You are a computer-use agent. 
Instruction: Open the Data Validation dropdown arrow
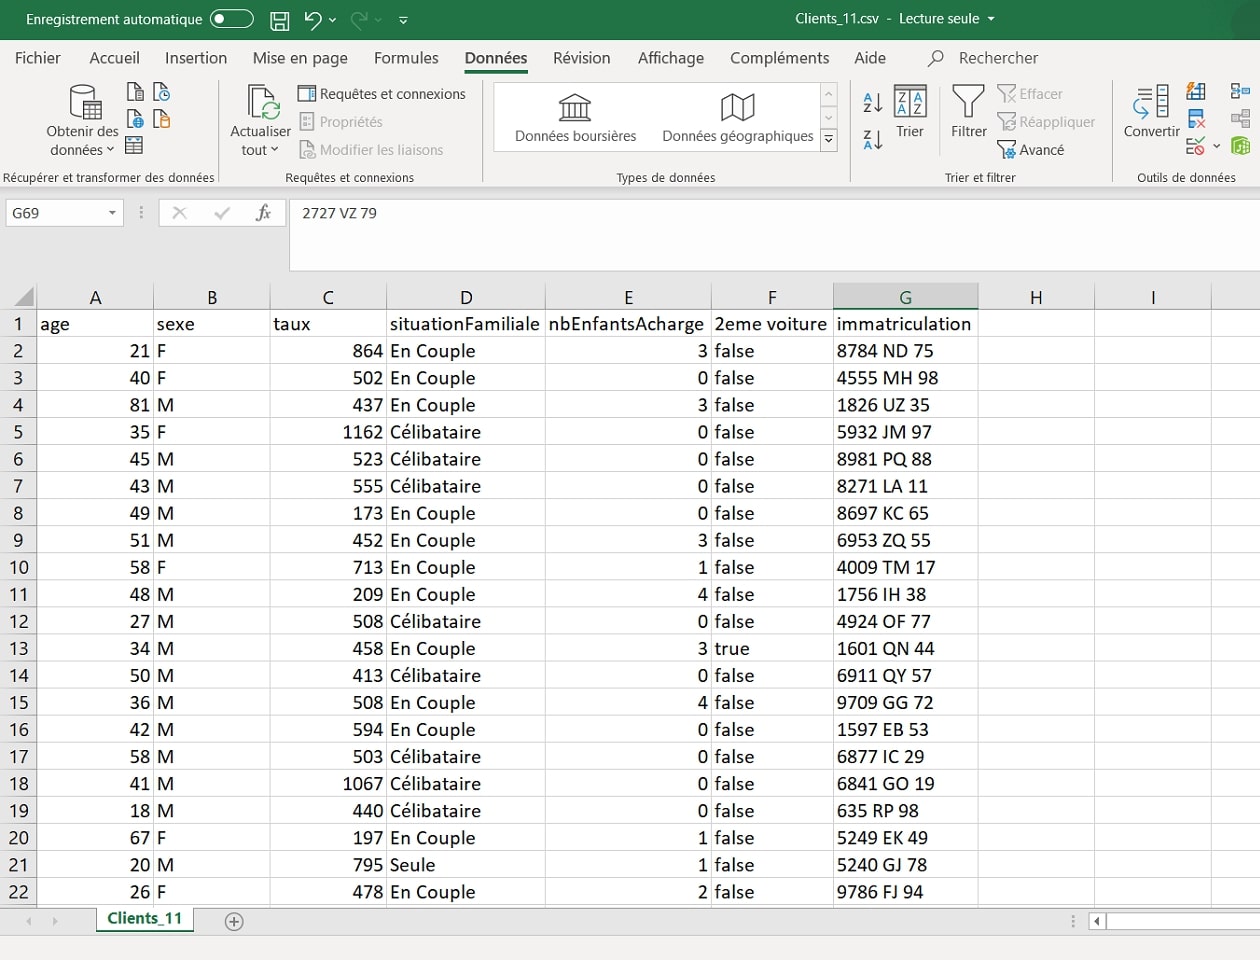[1216, 146]
